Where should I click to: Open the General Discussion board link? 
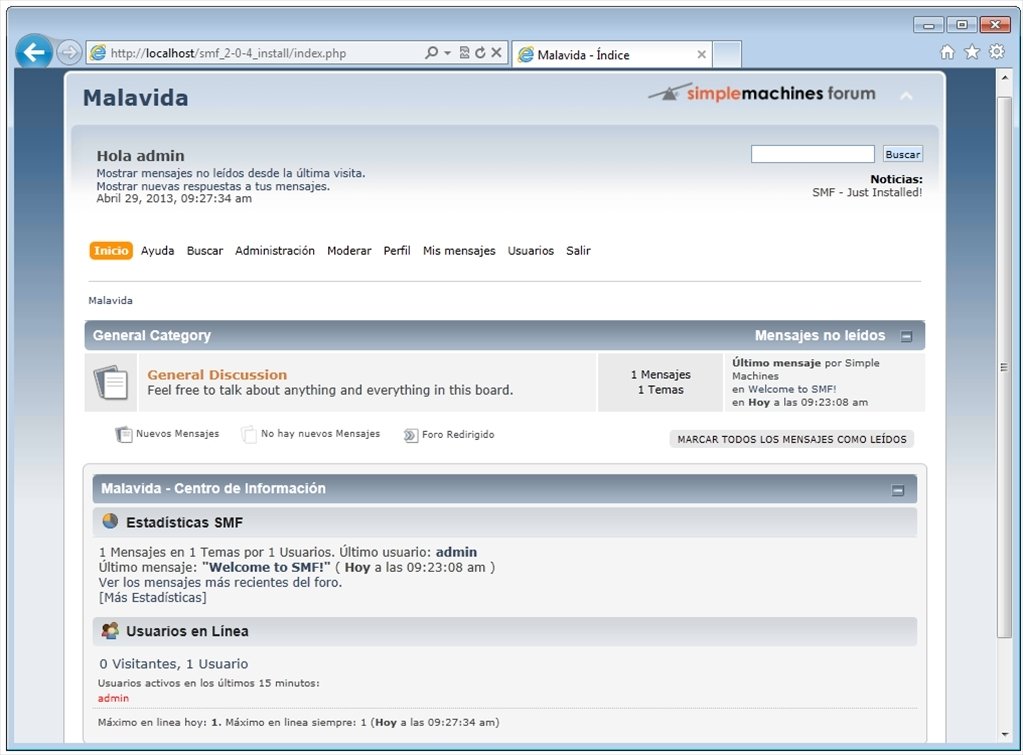(x=217, y=375)
